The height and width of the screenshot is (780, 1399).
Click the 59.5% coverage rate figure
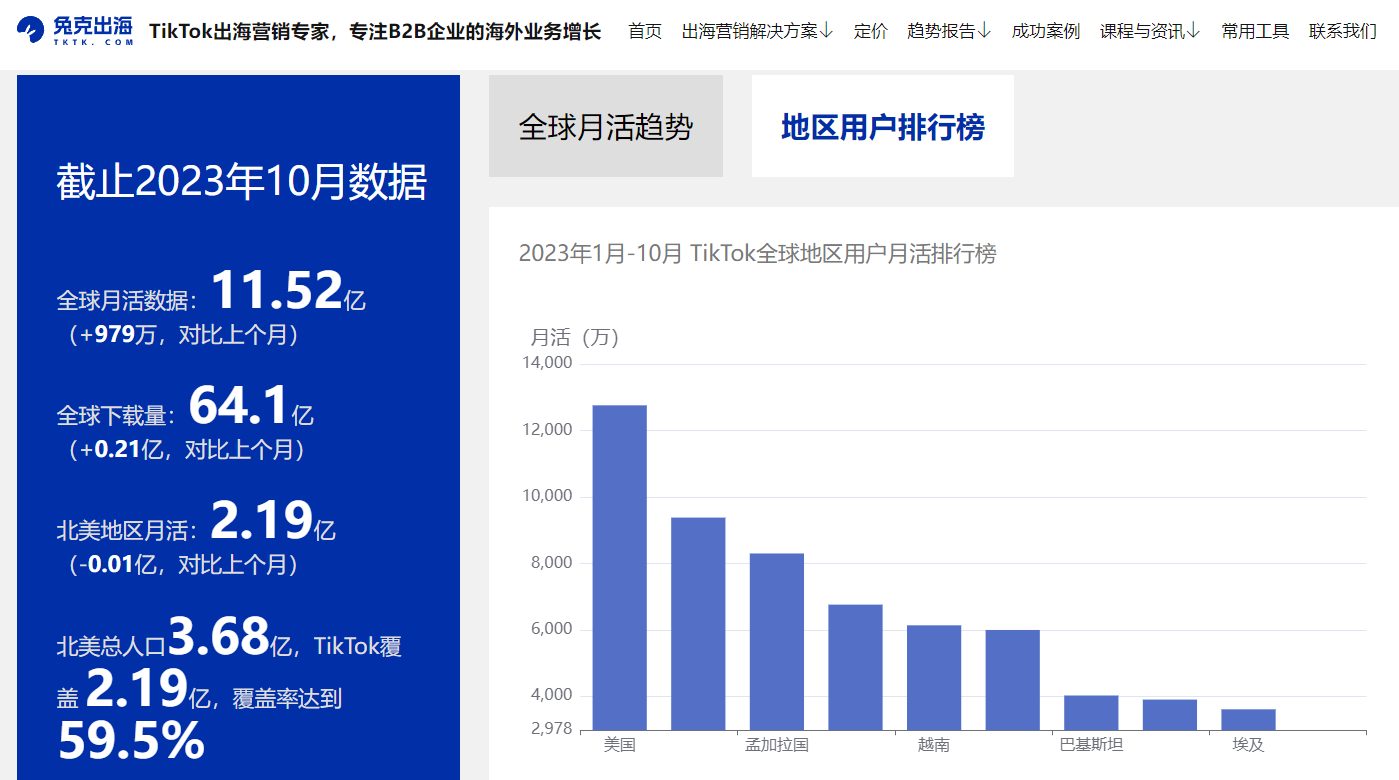(131, 741)
